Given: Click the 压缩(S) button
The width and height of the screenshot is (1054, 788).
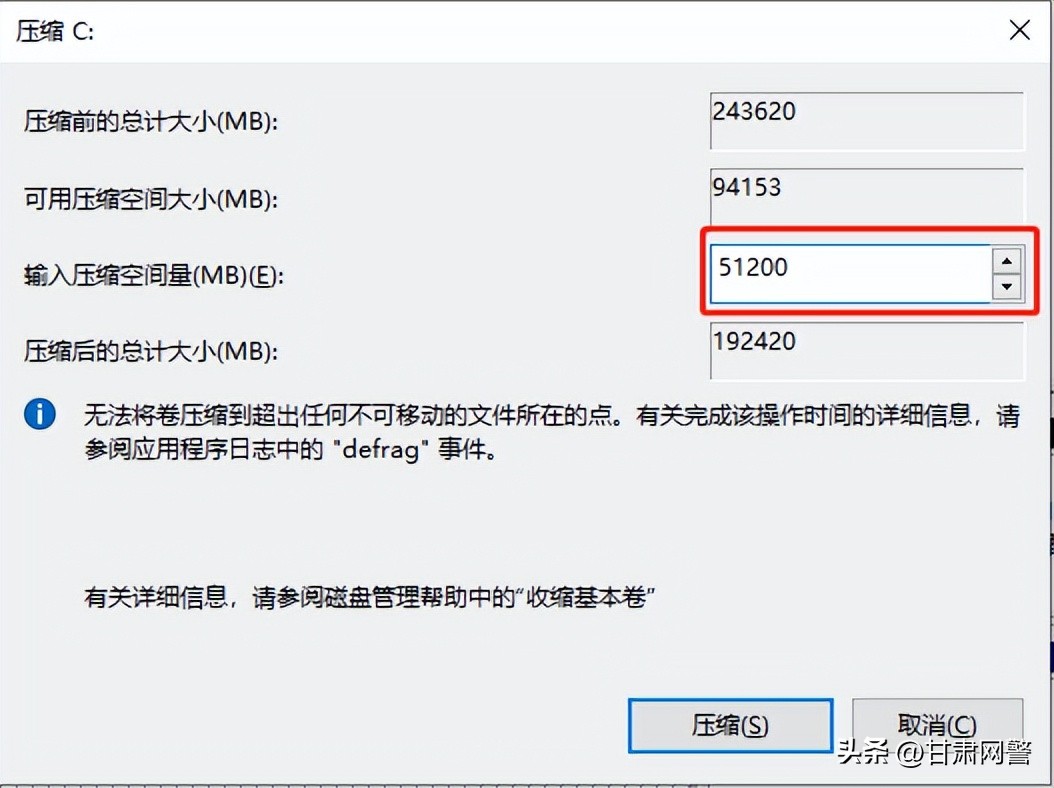Looking at the screenshot, I should click(x=731, y=725).
